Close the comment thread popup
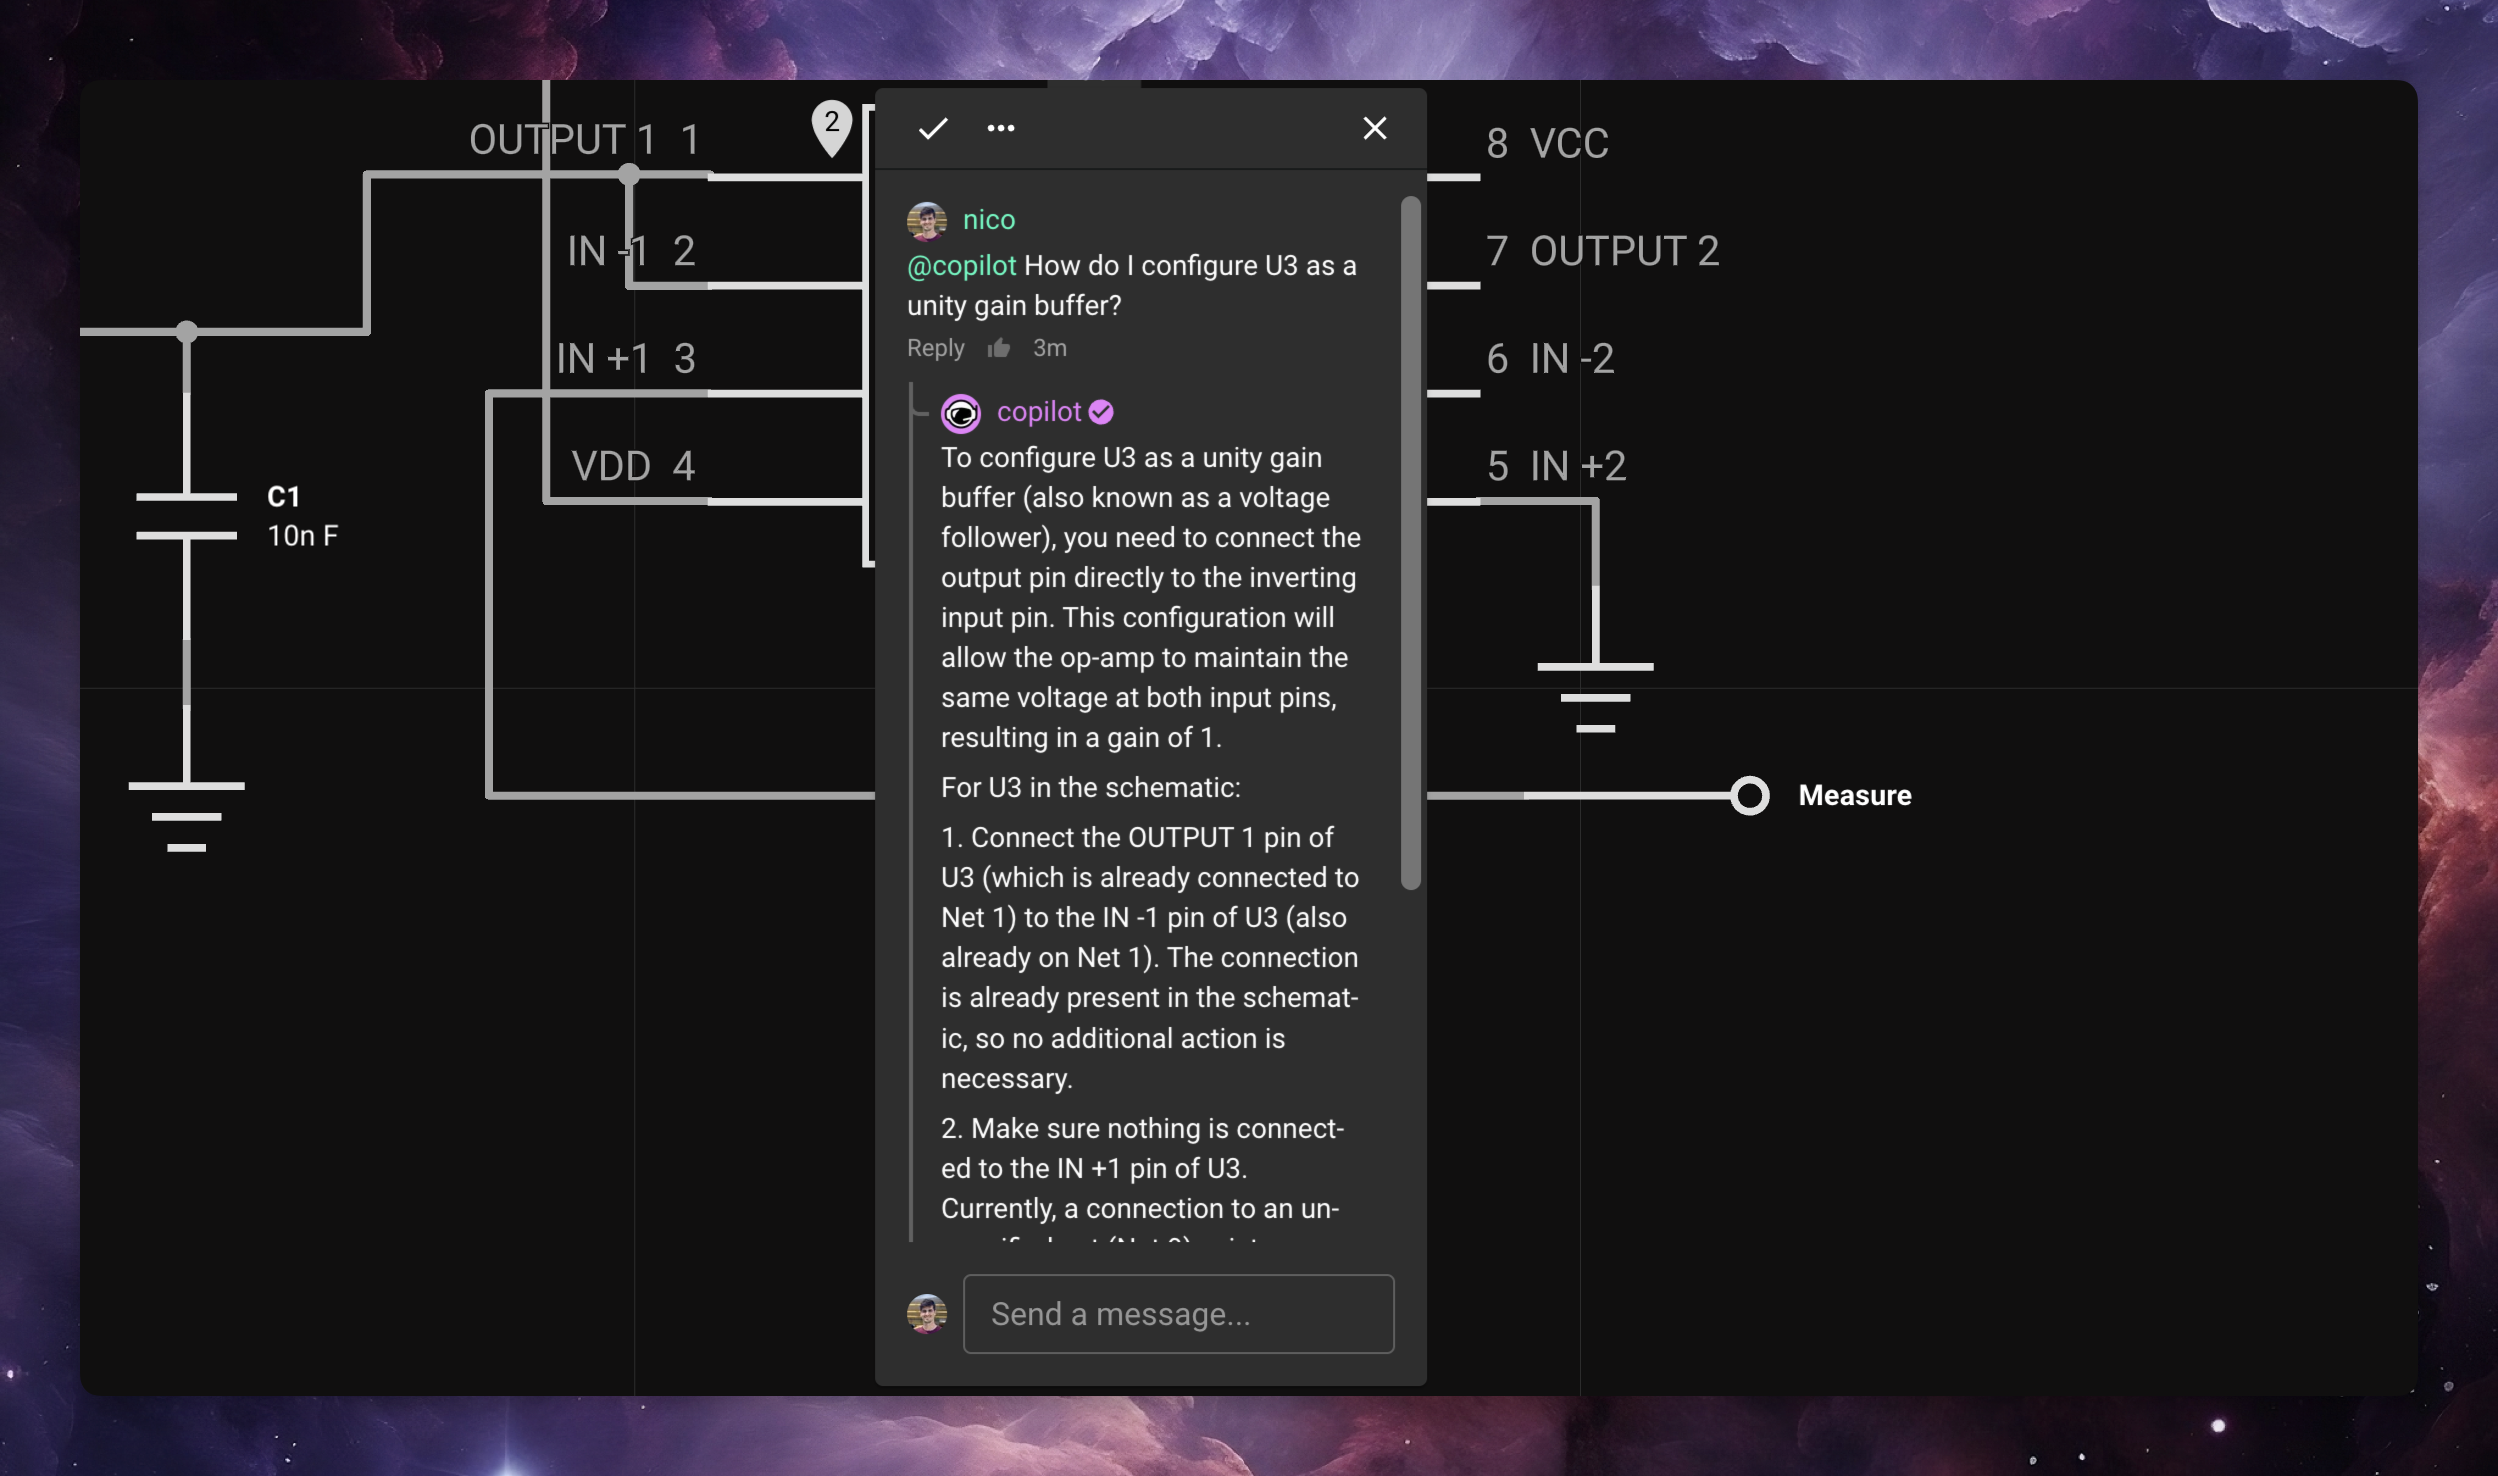Screen dimensions: 2498x1476 (1374, 128)
